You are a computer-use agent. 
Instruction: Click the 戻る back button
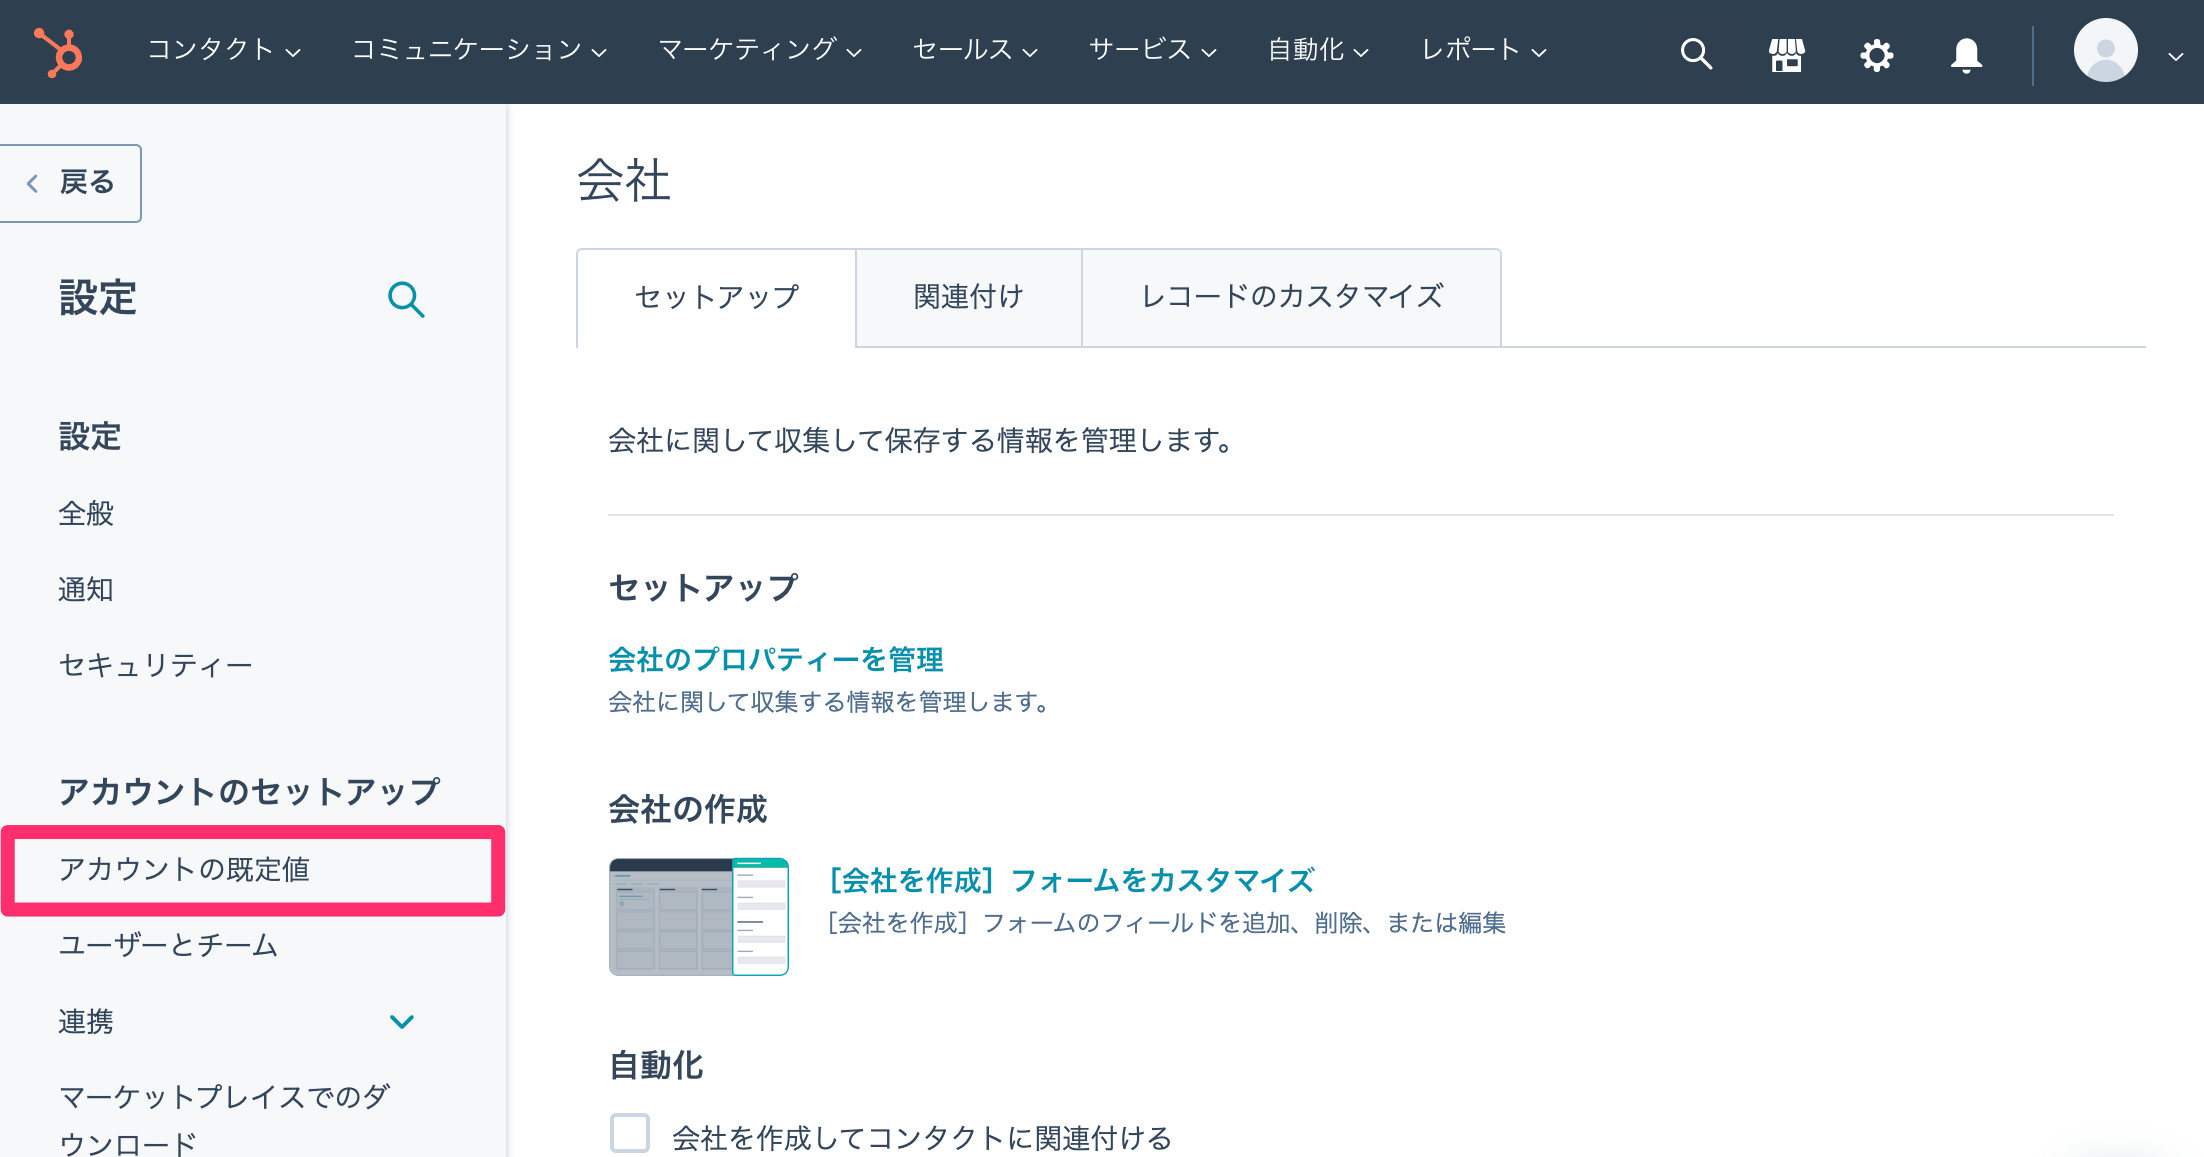click(70, 183)
